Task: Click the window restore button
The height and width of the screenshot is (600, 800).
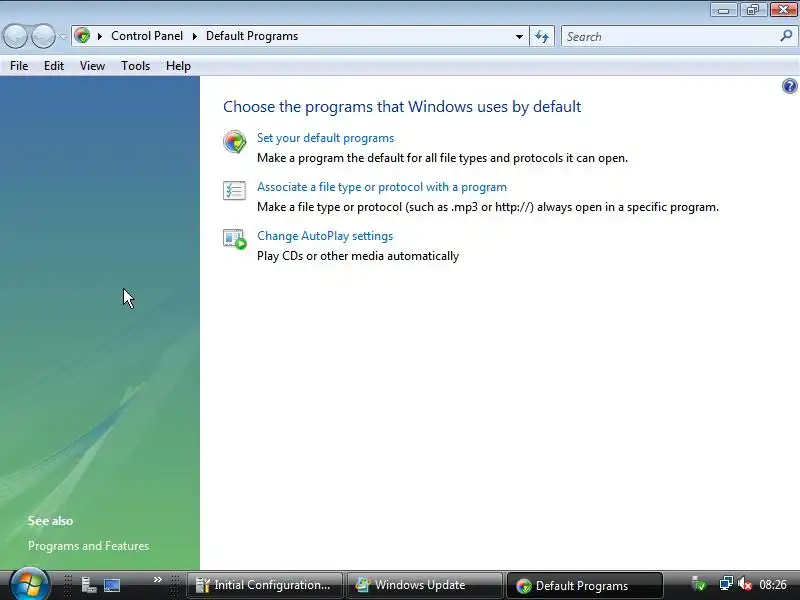Action: tap(753, 10)
